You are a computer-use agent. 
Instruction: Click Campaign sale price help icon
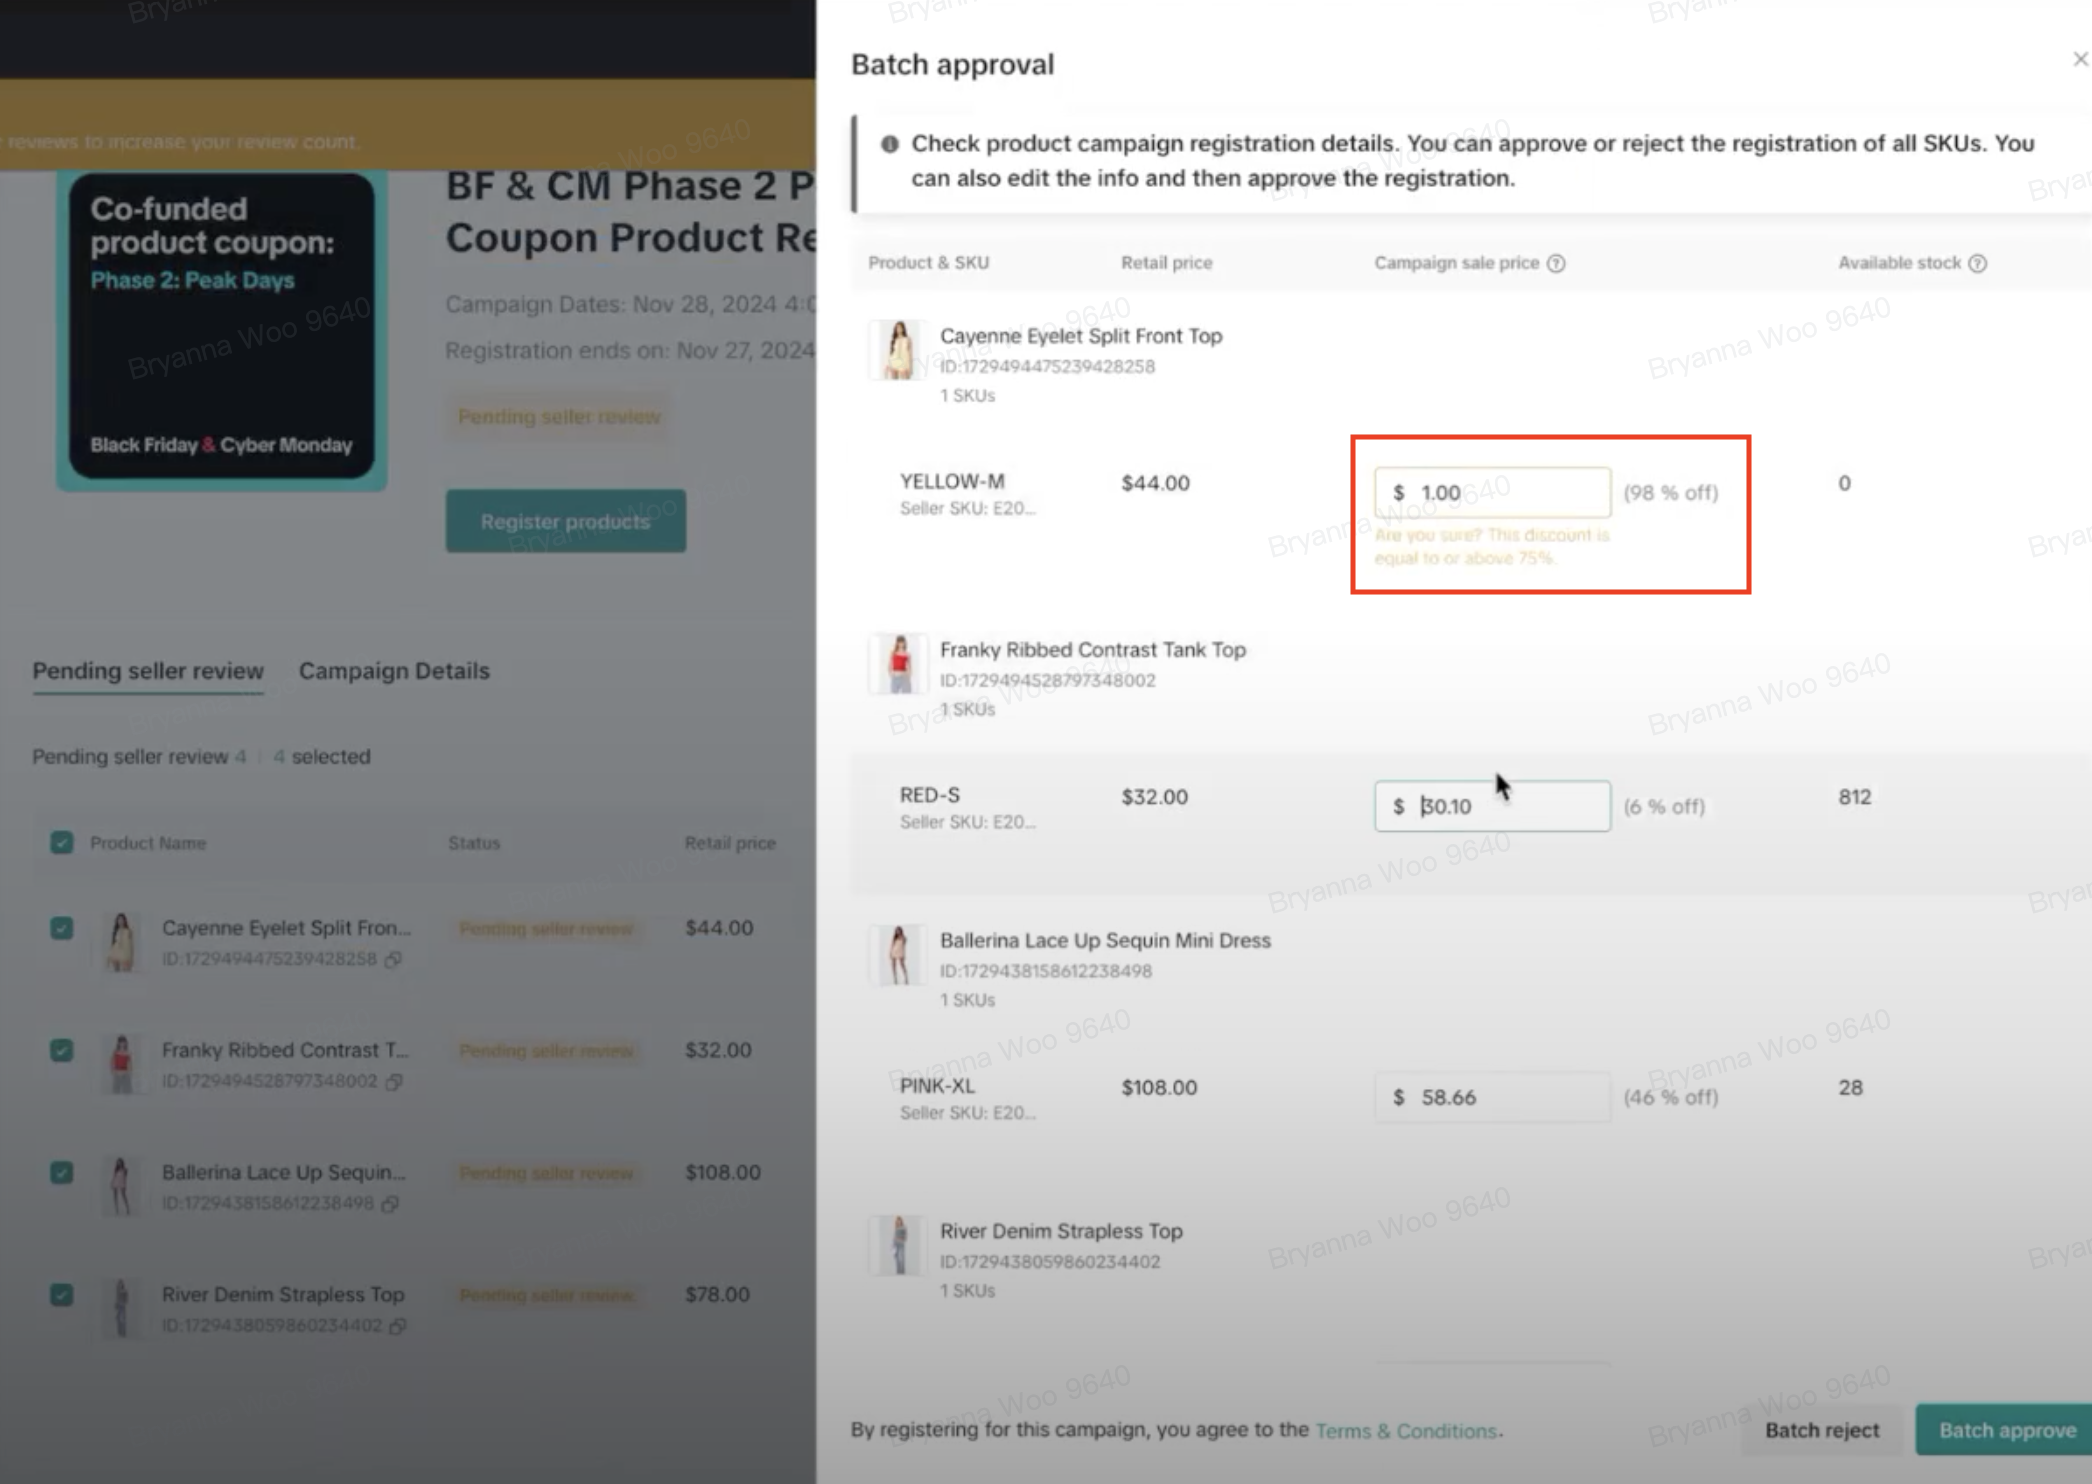1556,263
